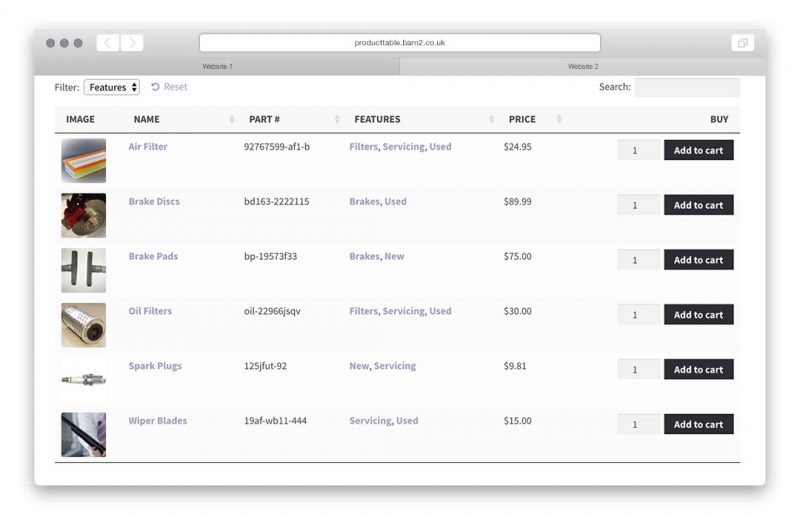Click part number 92767599-af1-b
This screenshot has height=514, width=800.
[x=277, y=147]
